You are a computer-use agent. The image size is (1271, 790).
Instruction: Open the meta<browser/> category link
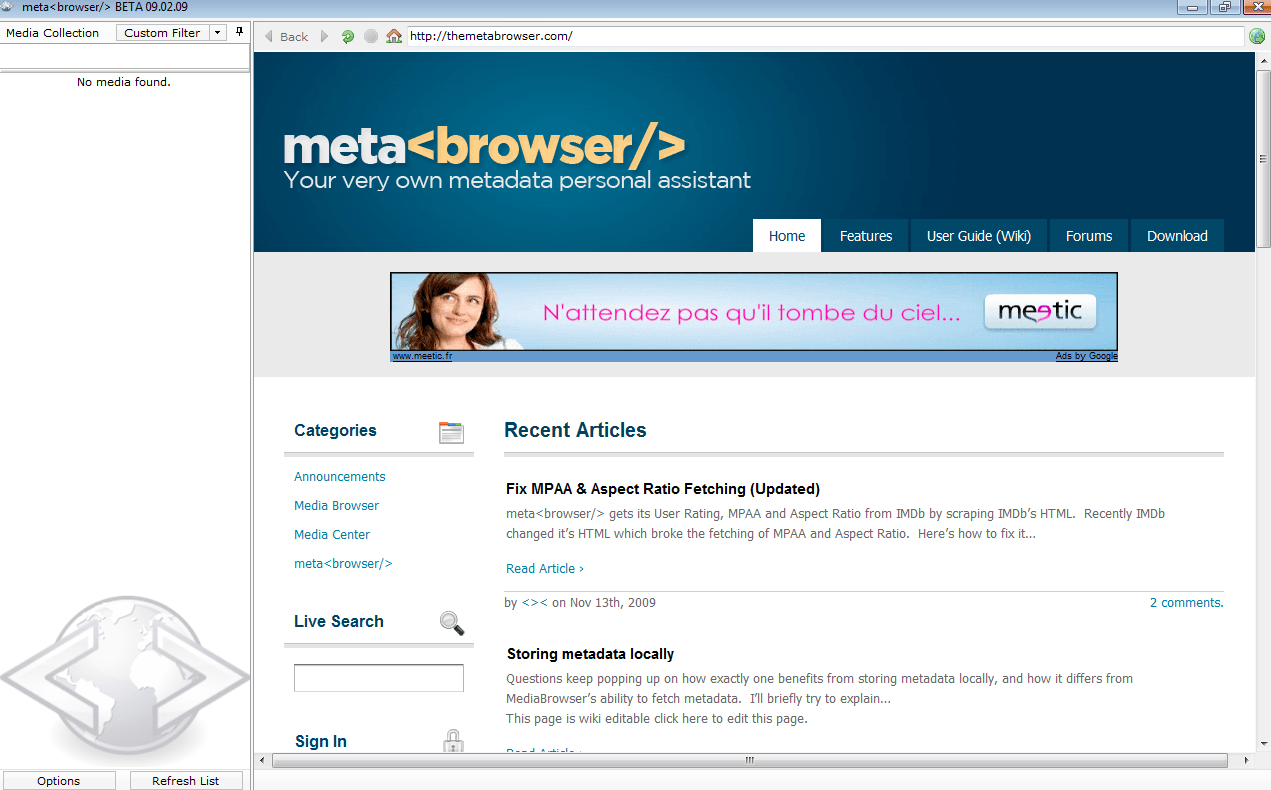(x=343, y=564)
